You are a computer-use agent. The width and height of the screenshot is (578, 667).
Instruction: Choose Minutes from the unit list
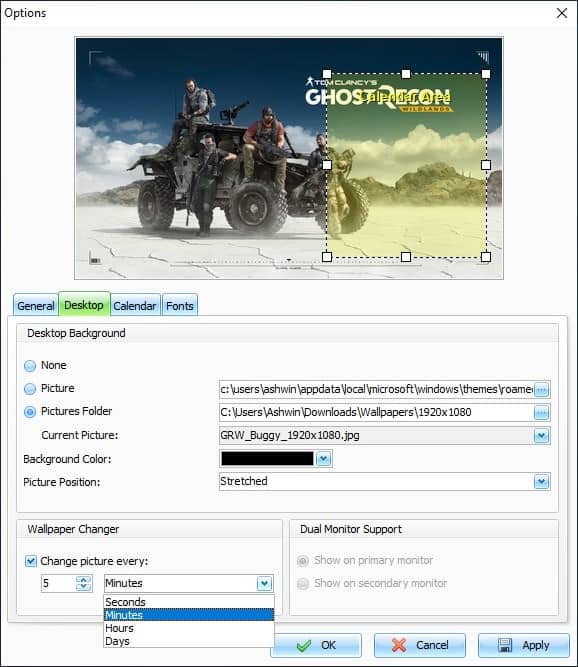point(189,615)
